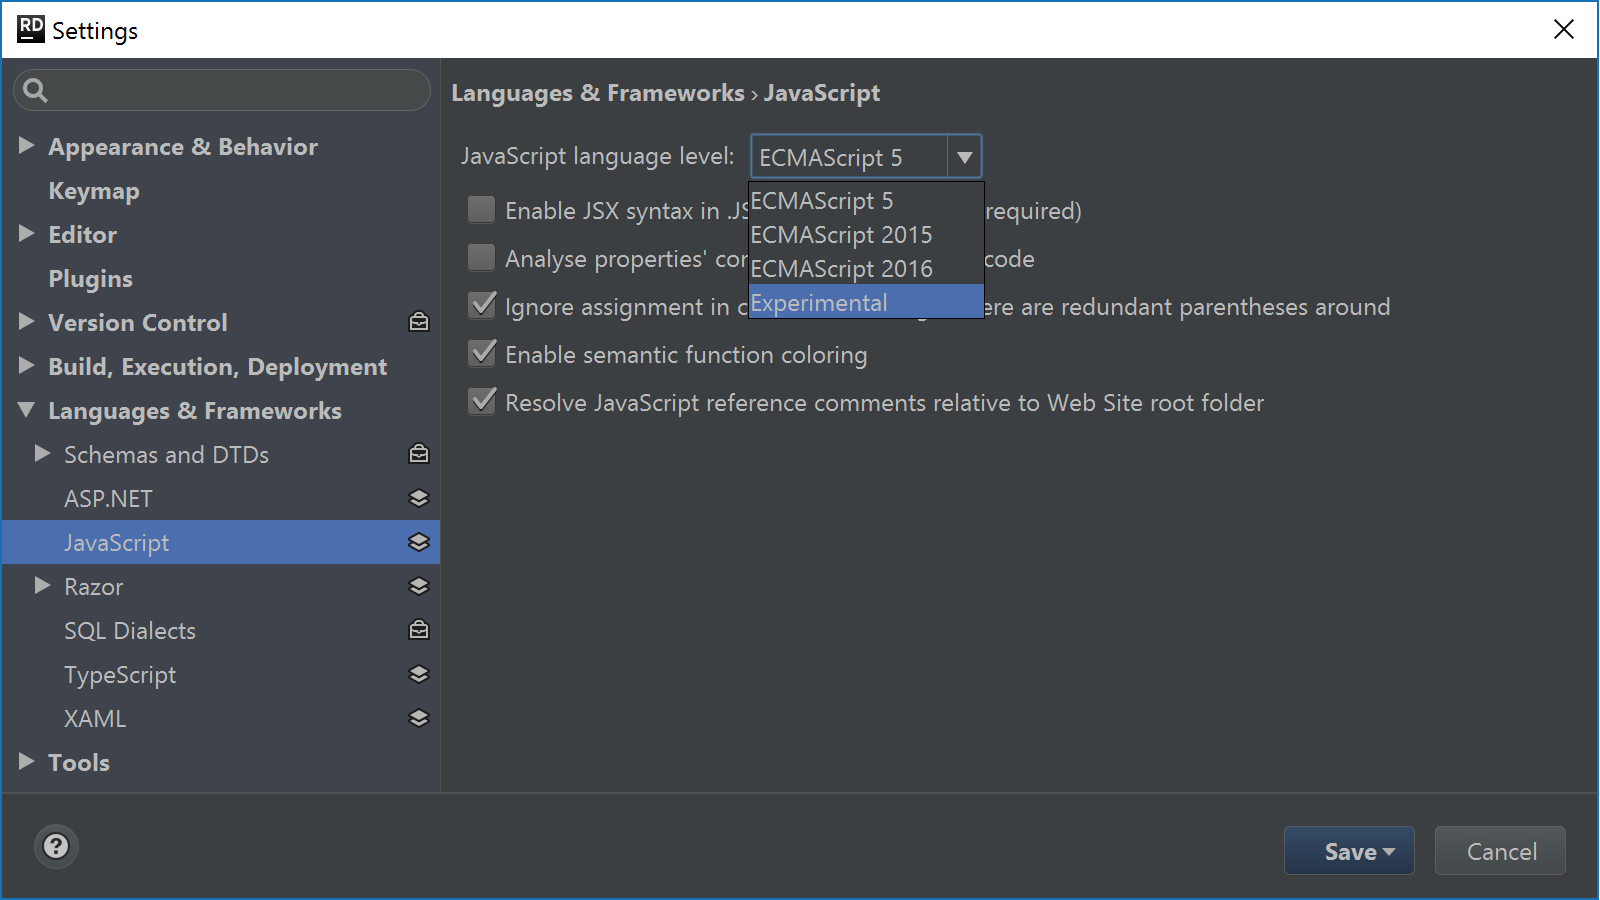1600x900 pixels.
Task: Click the layers icon beside XAML
Action: tap(419, 718)
